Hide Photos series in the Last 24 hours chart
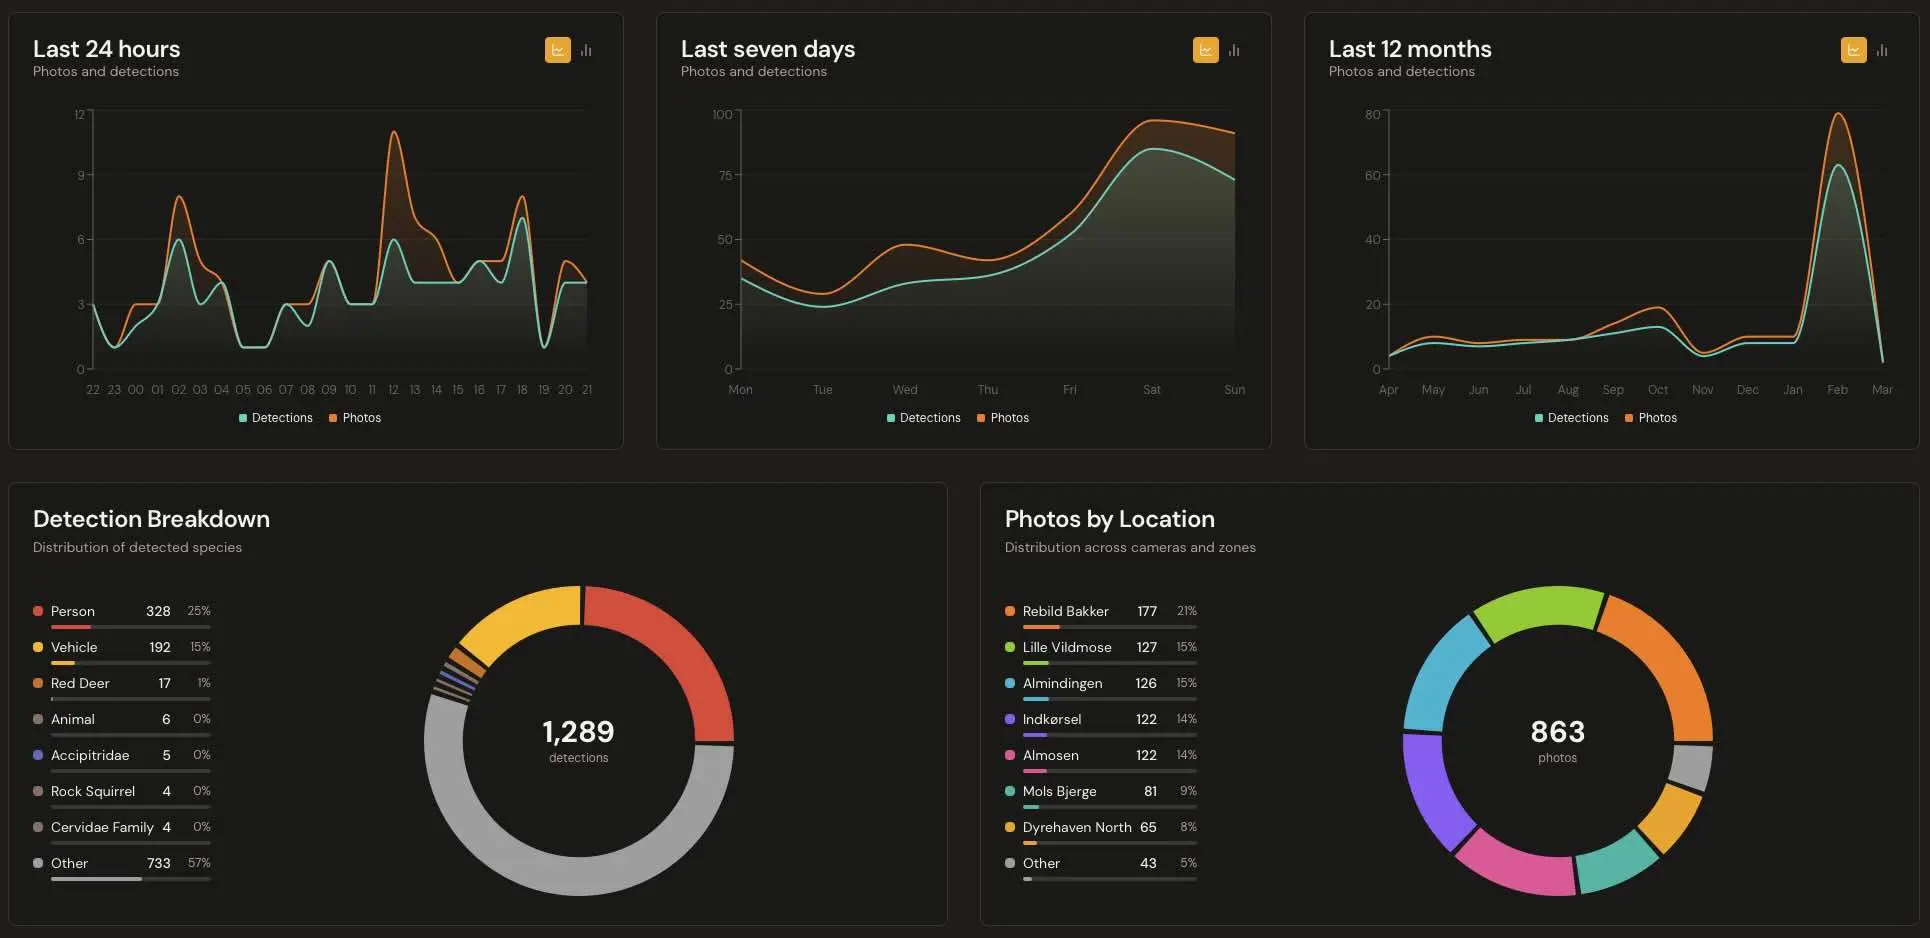 (x=355, y=418)
